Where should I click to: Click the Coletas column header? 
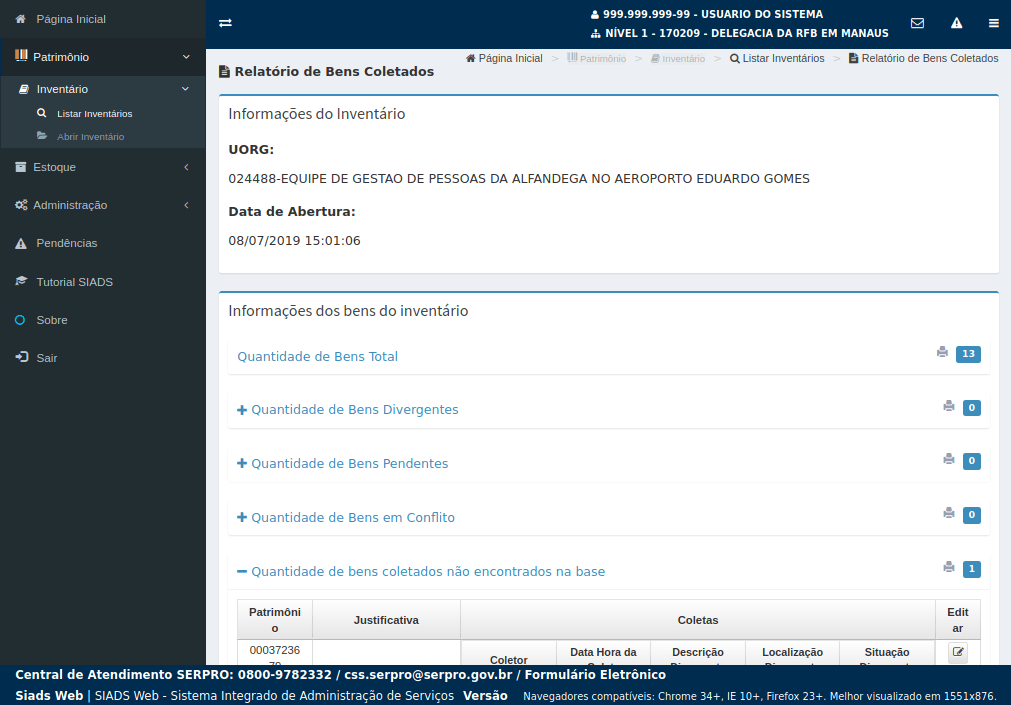(x=698, y=620)
